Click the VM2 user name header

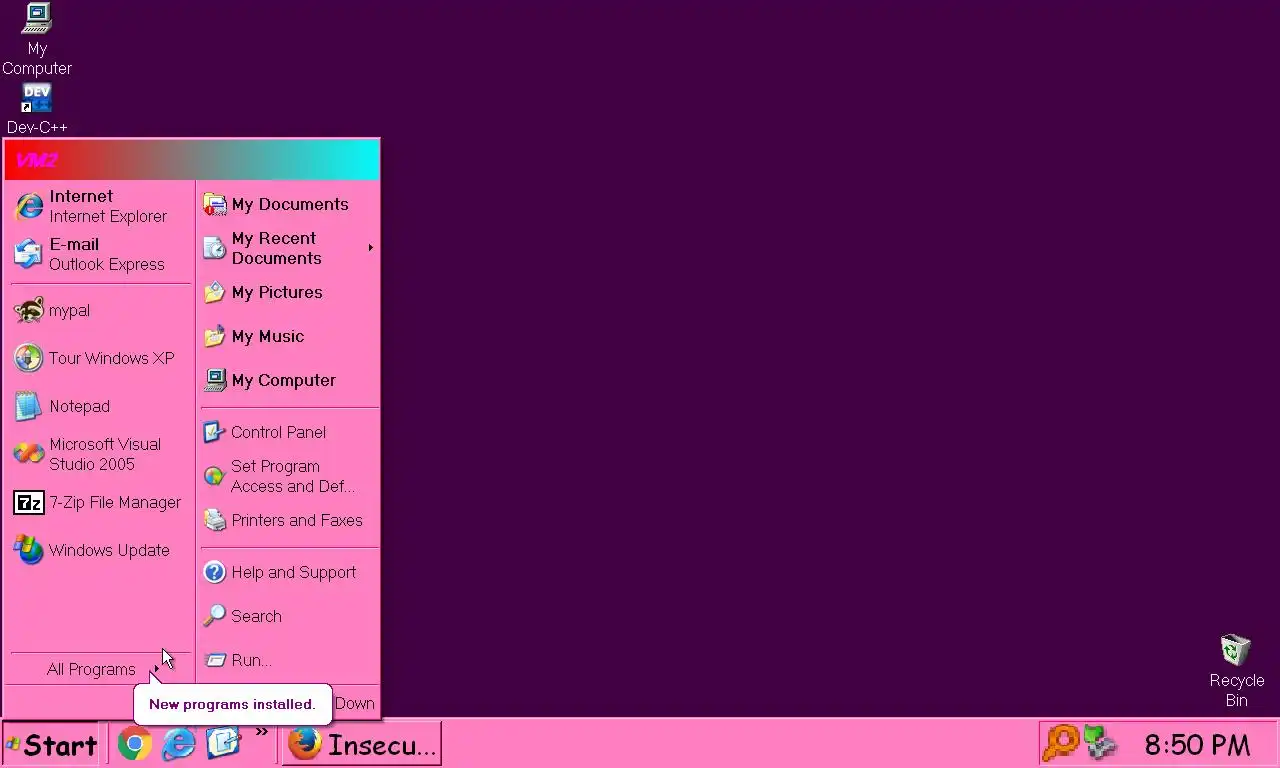coord(37,160)
